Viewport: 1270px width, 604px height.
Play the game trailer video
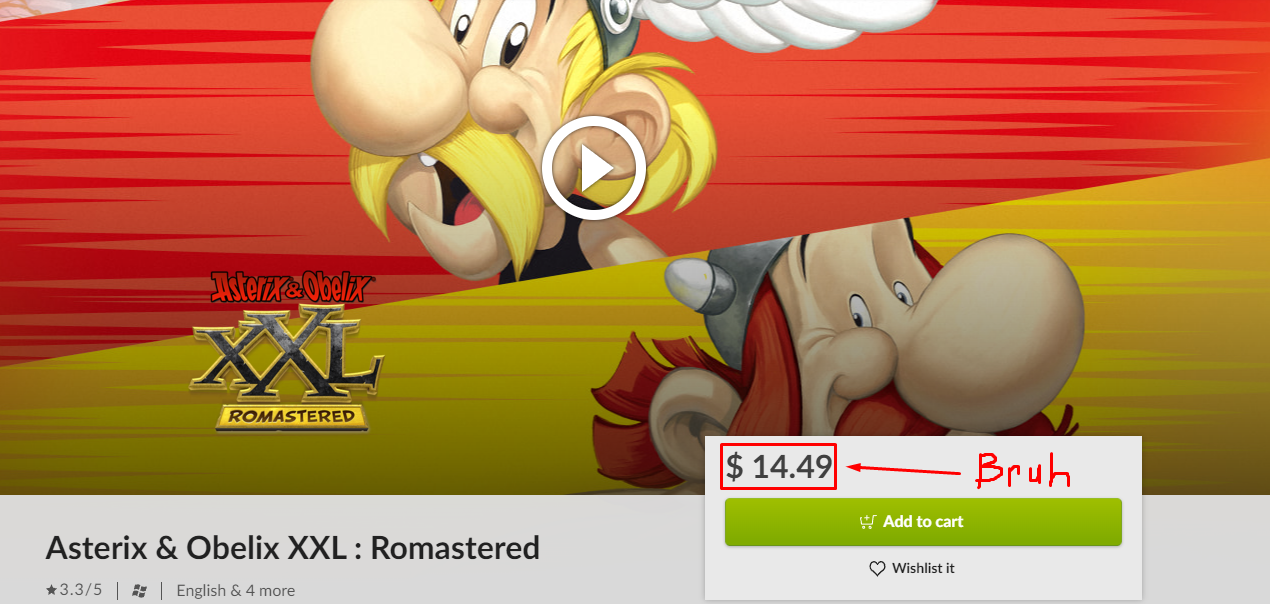[594, 168]
